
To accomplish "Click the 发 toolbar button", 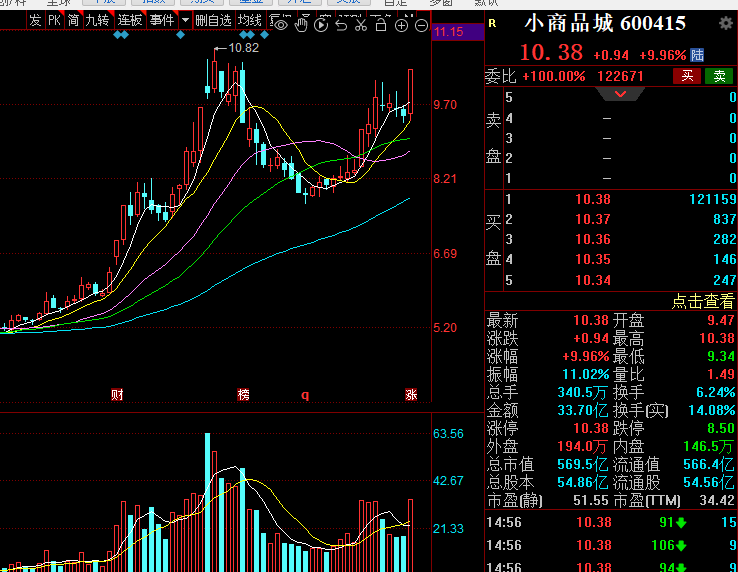I will click(x=35, y=20).
